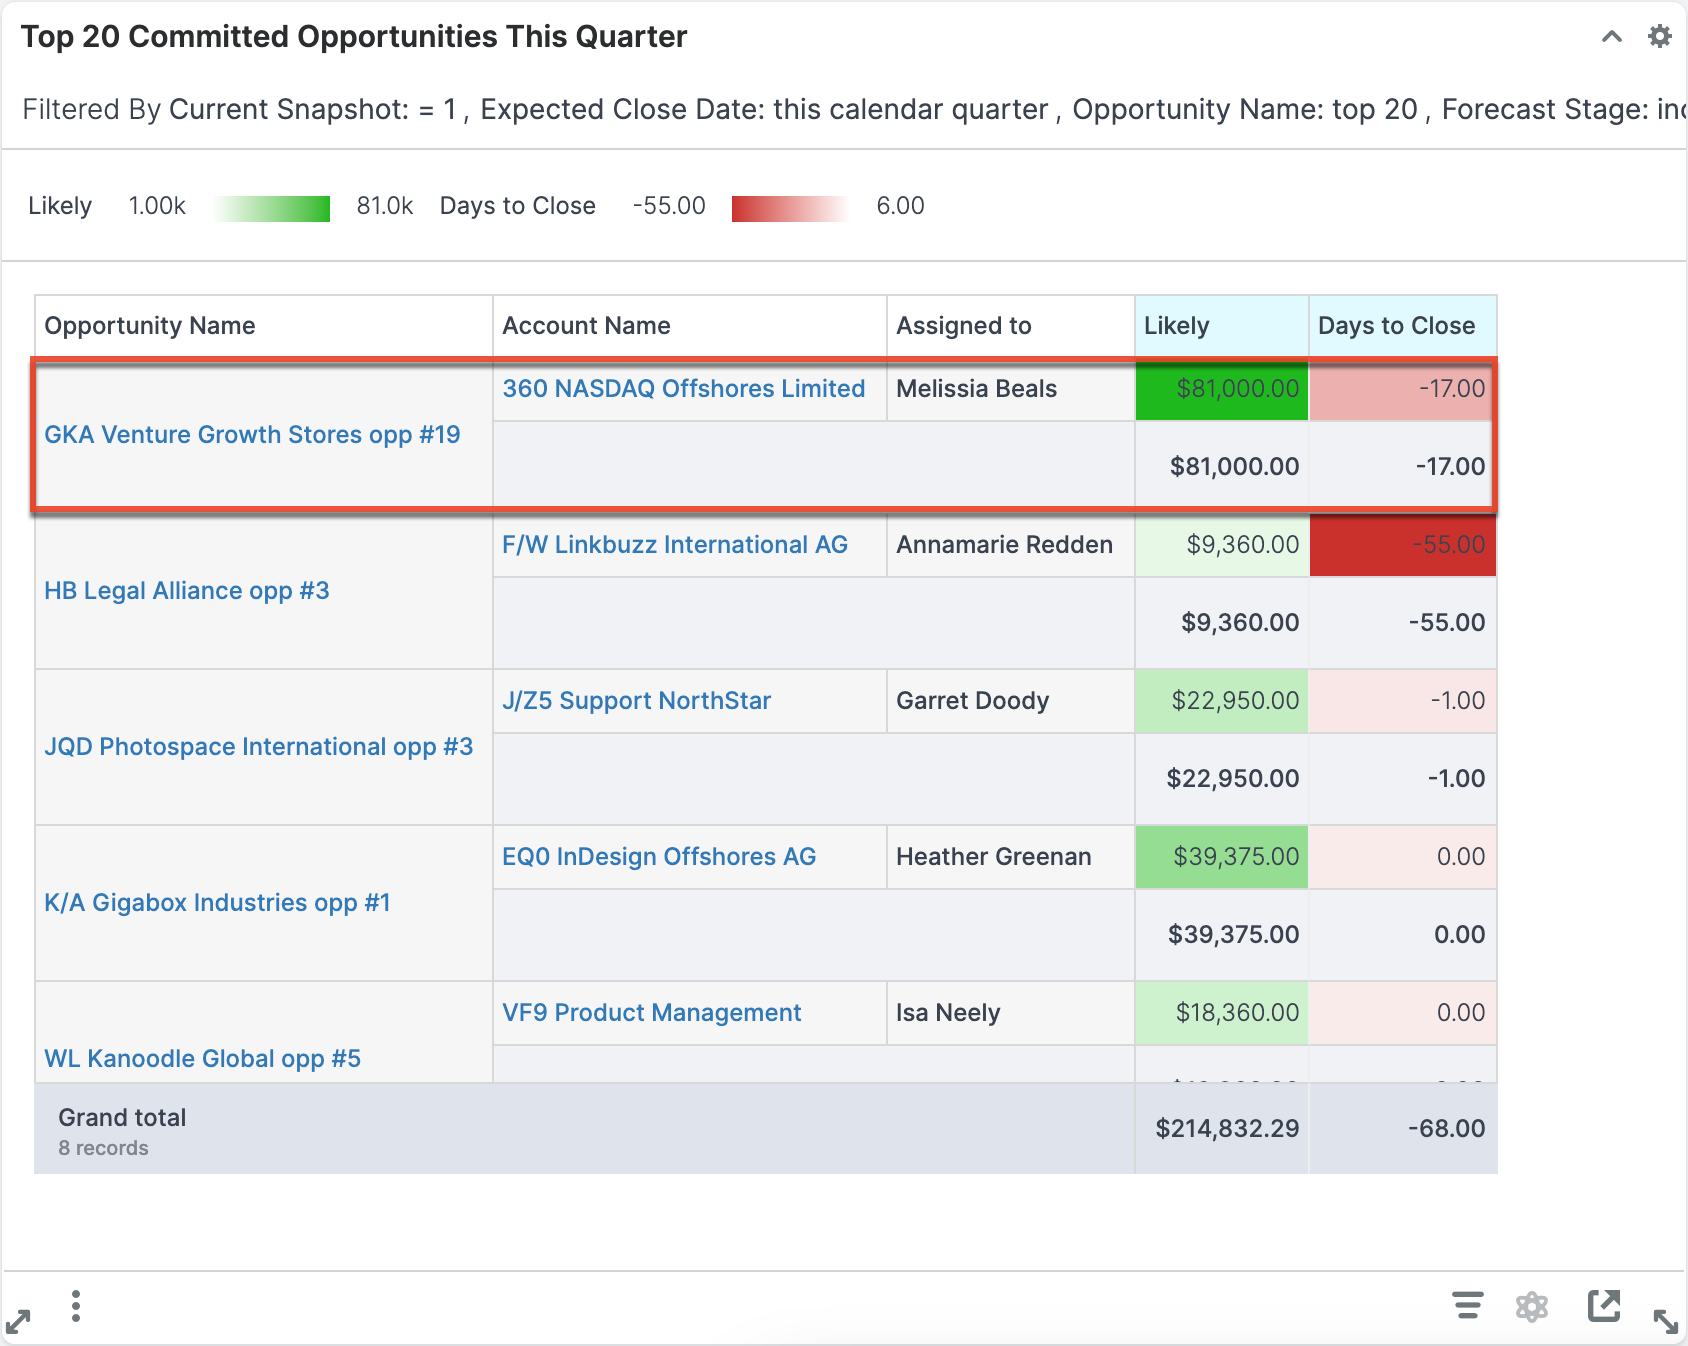
Task: Click the expand arrows icon at bottom left
Action: [x=18, y=1321]
